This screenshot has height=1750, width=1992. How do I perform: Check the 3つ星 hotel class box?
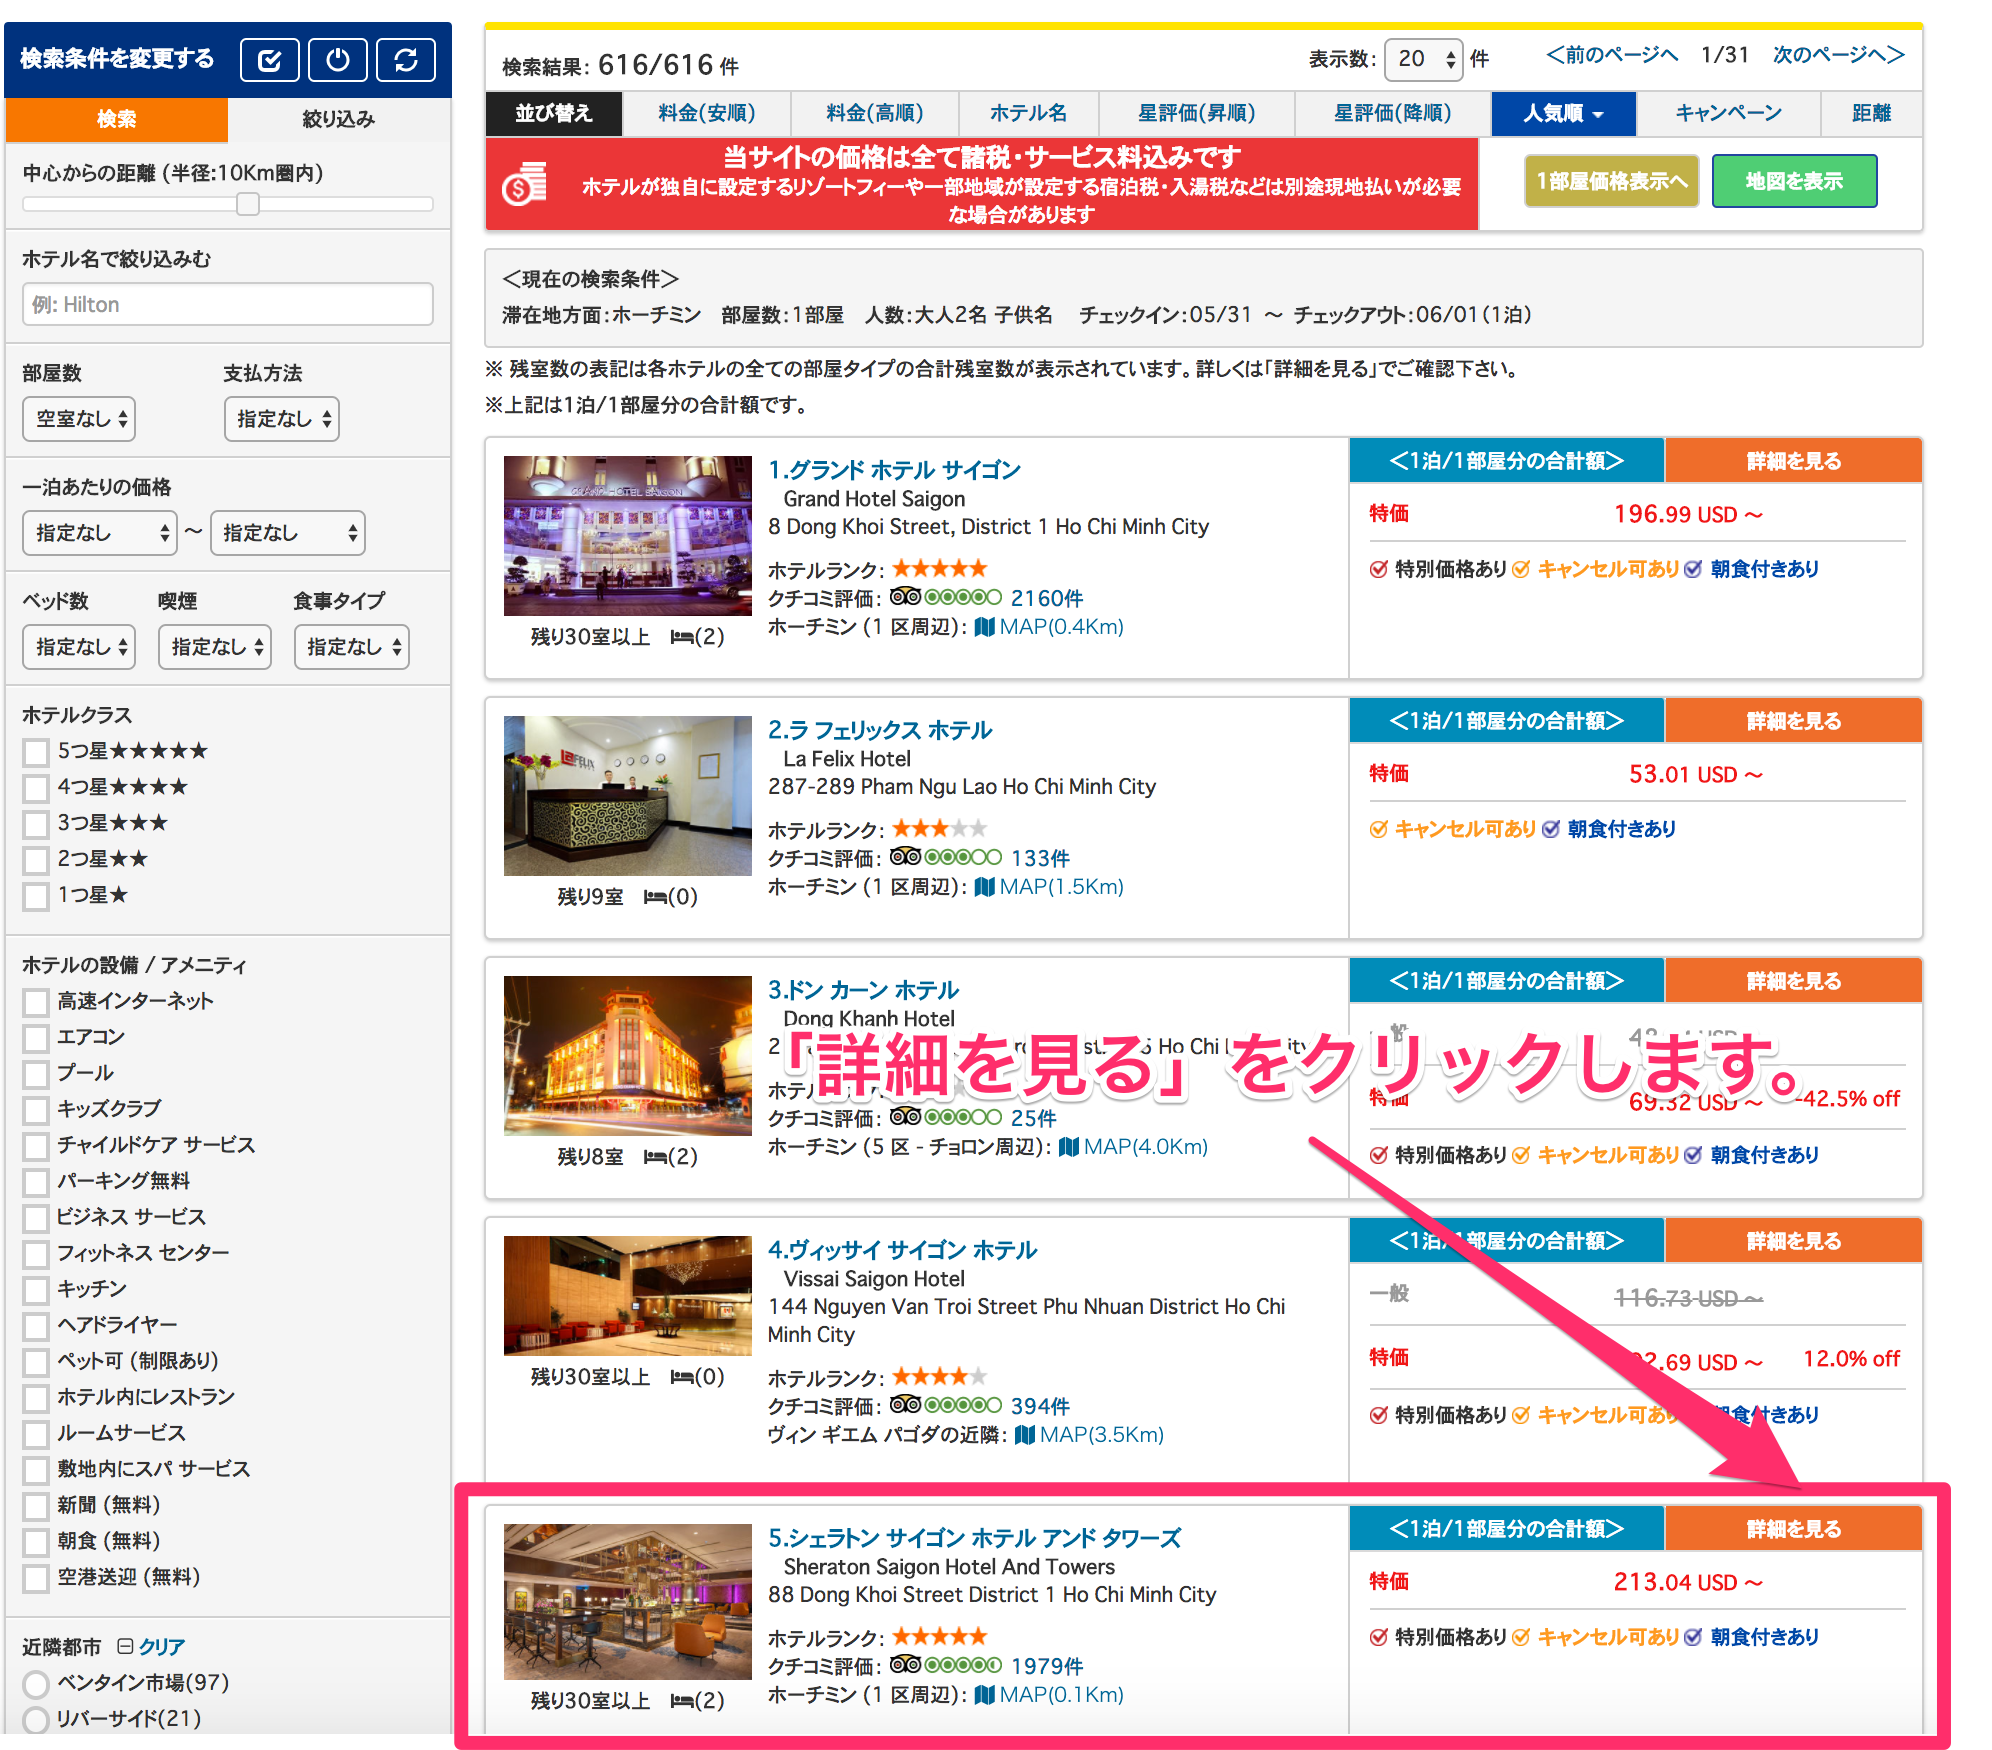pyautogui.click(x=36, y=824)
